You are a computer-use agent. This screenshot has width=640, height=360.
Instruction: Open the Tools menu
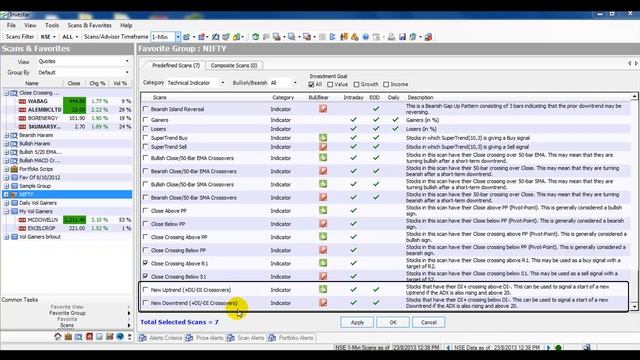pos(52,25)
